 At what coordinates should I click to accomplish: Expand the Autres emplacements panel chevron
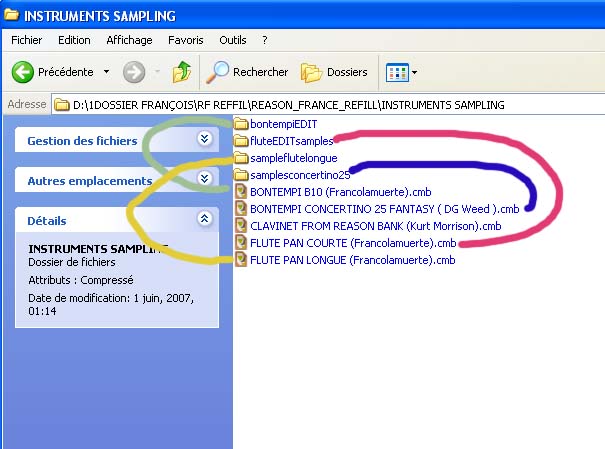click(204, 178)
